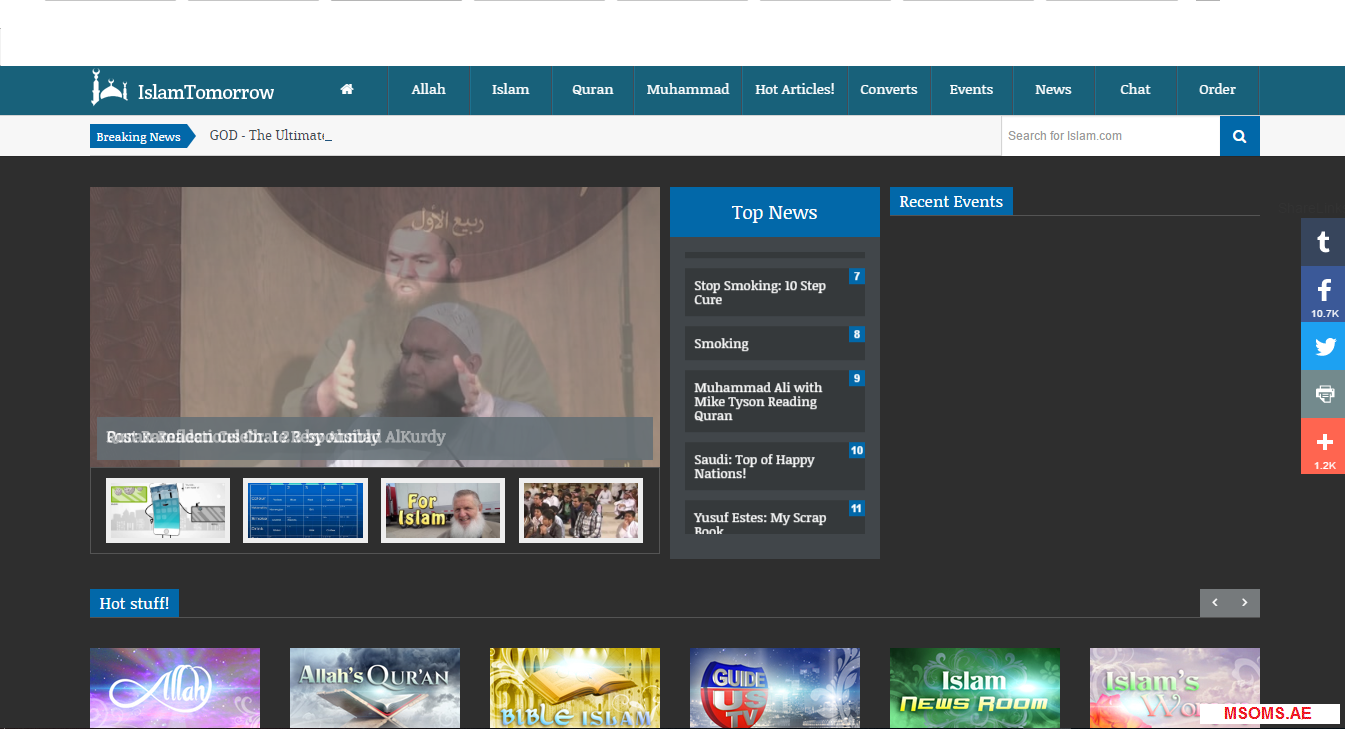
Task: Open 'Stop Smoking: 10 Step Cure' article
Action: 760,292
